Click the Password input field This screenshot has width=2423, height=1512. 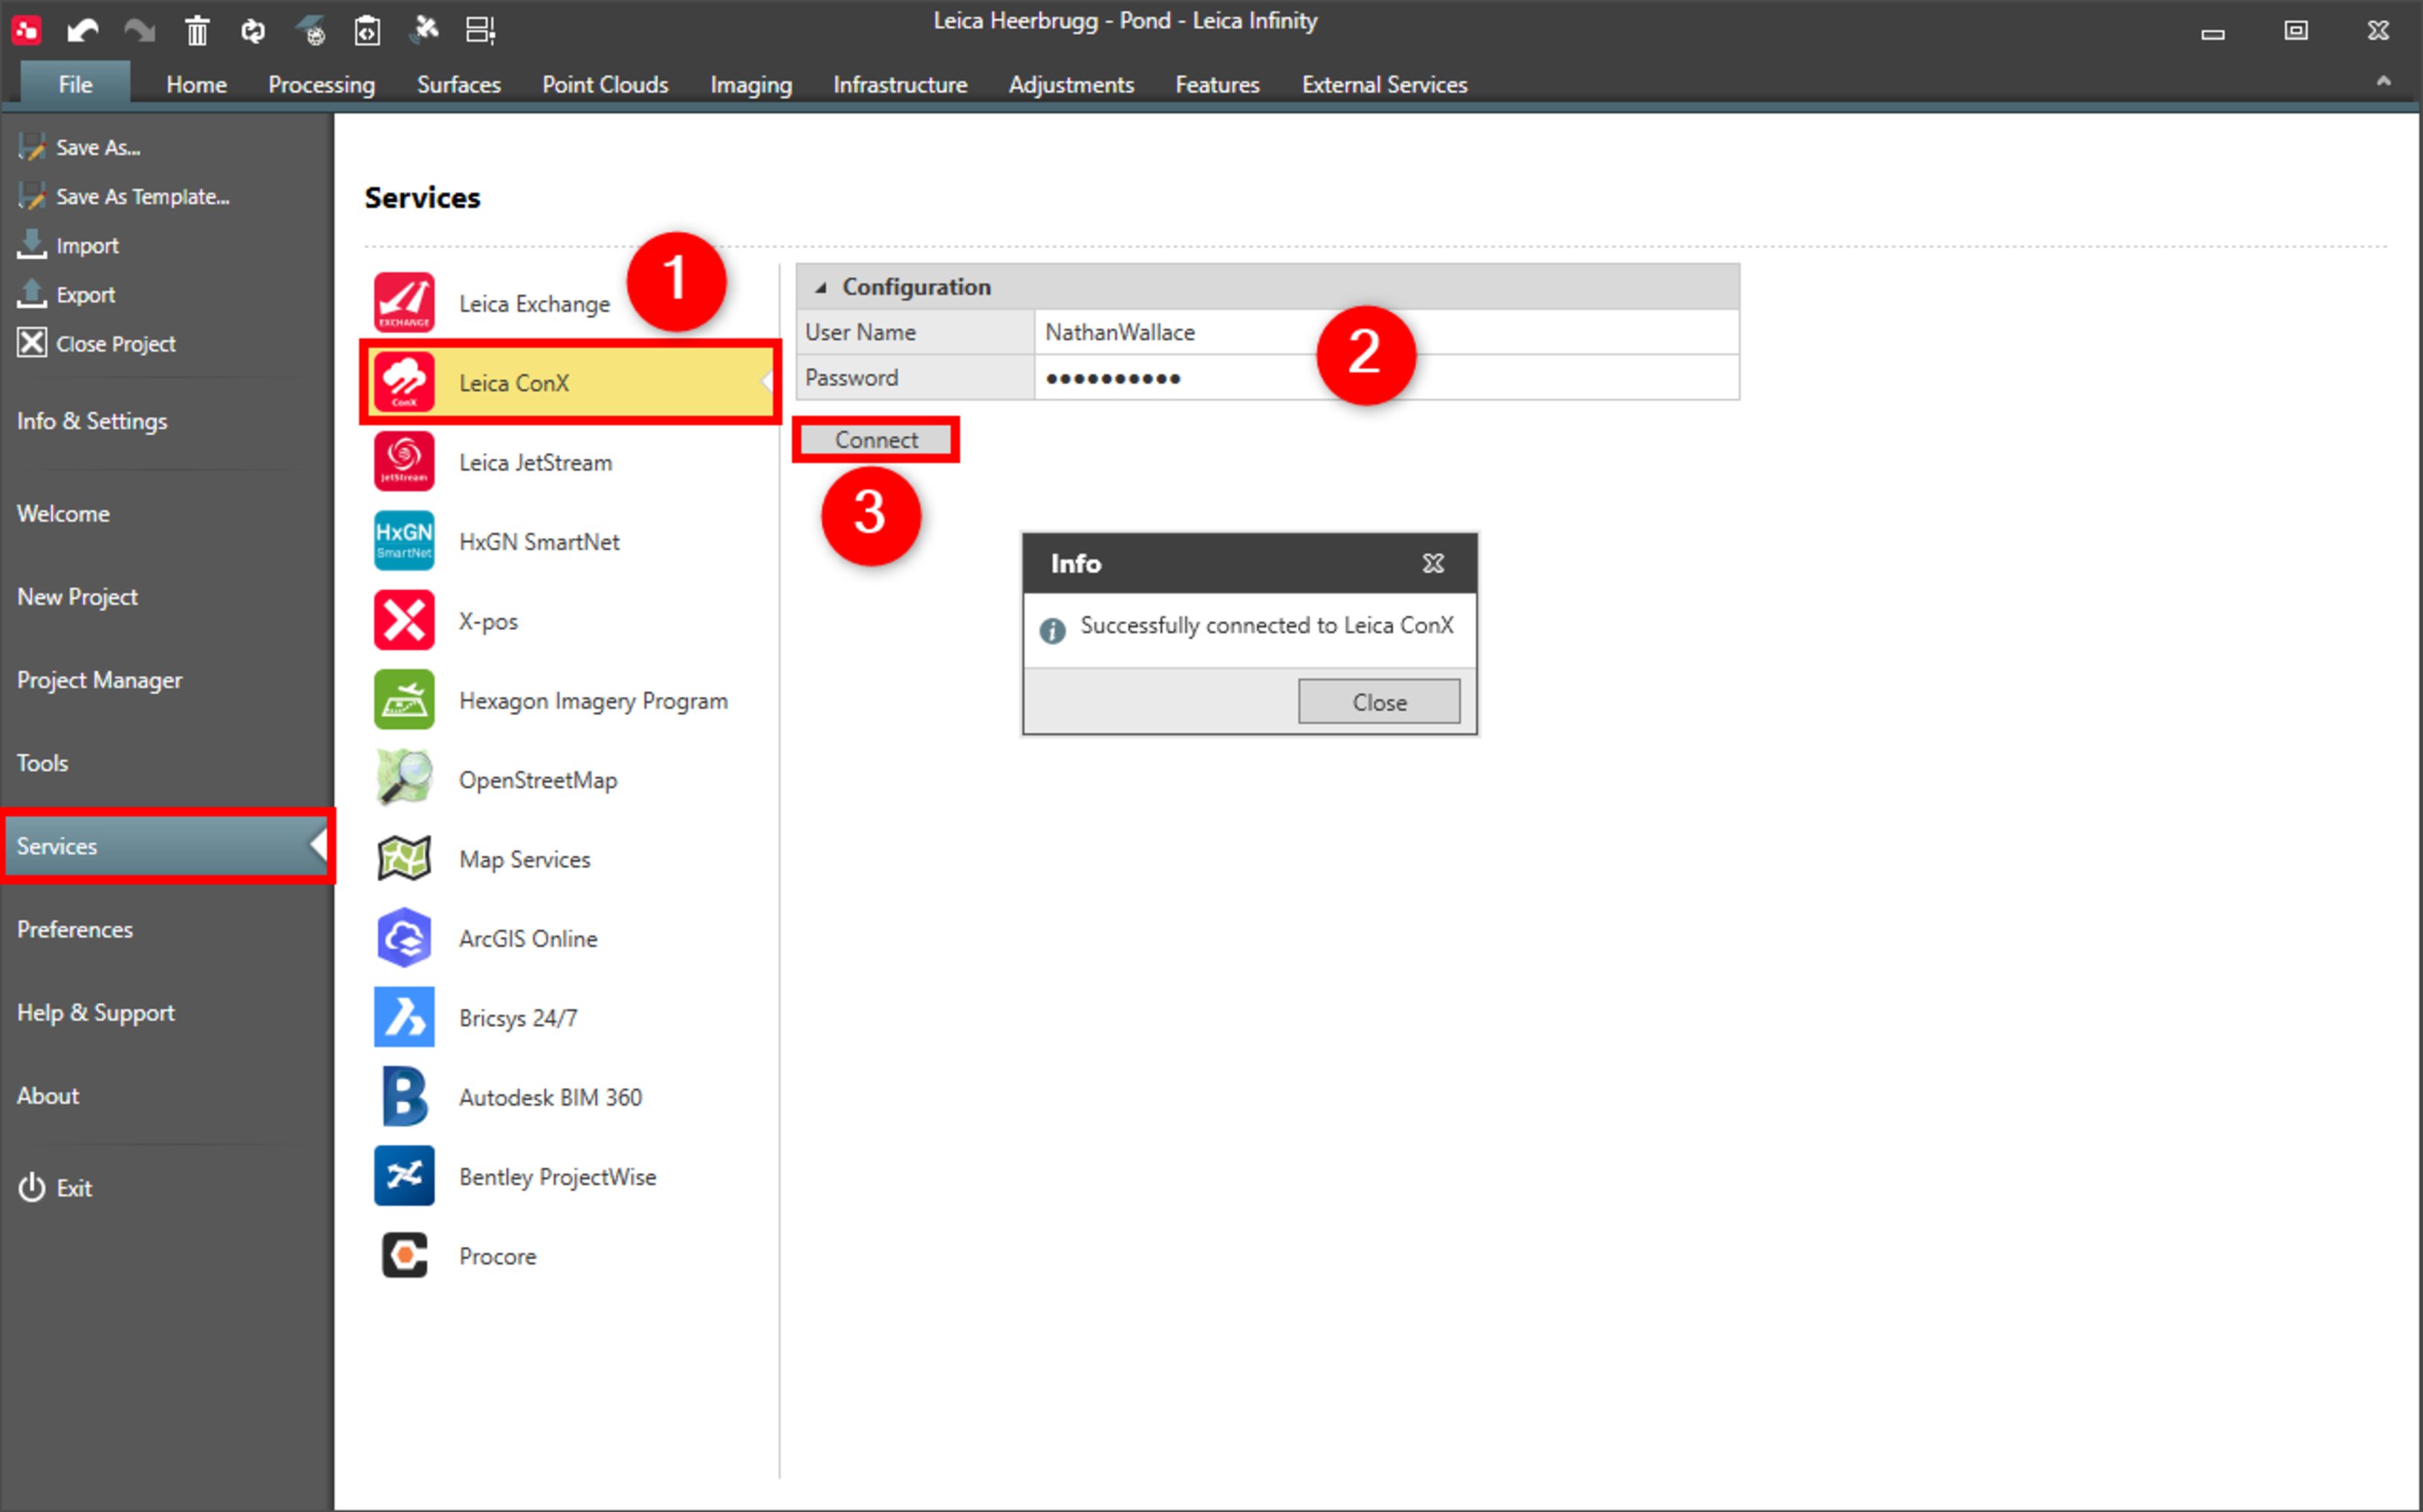pos(1386,378)
